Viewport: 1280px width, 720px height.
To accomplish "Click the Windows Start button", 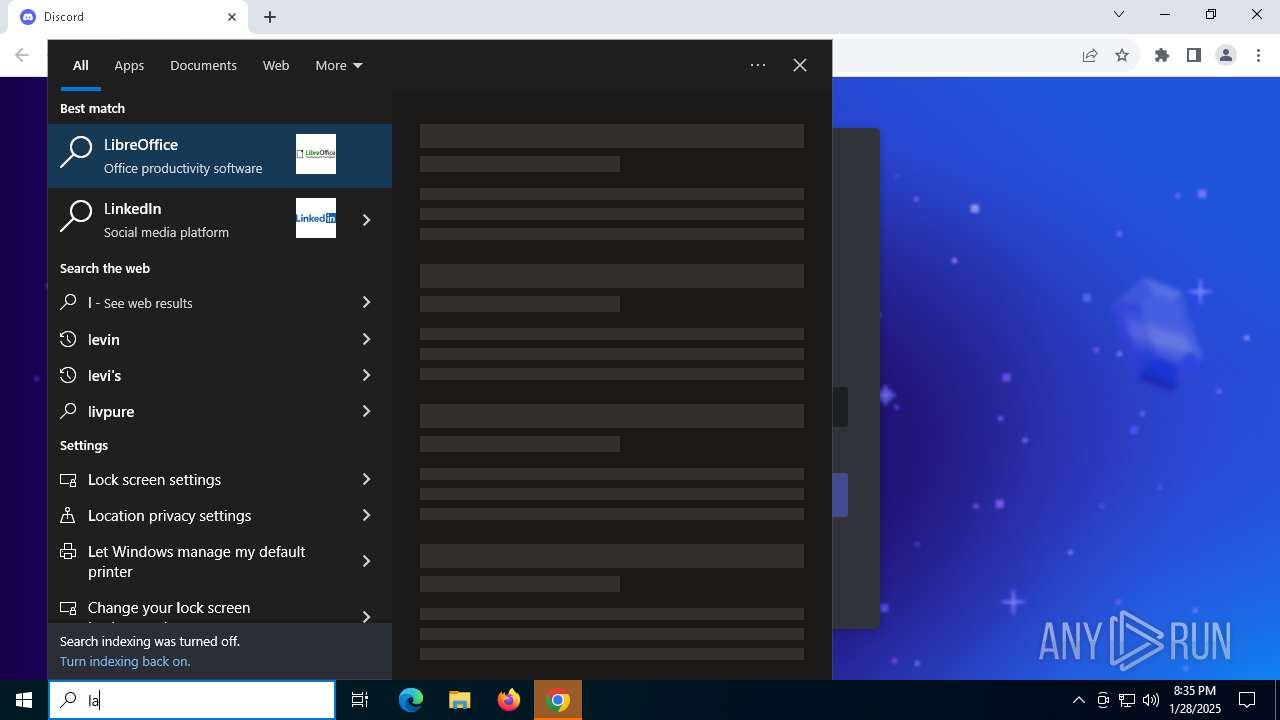I will (24, 700).
